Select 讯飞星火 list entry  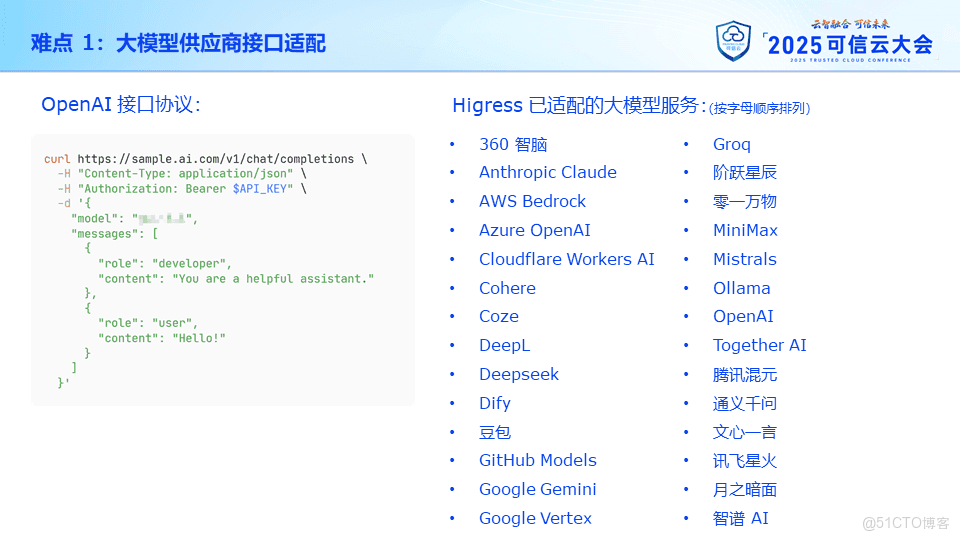point(744,461)
